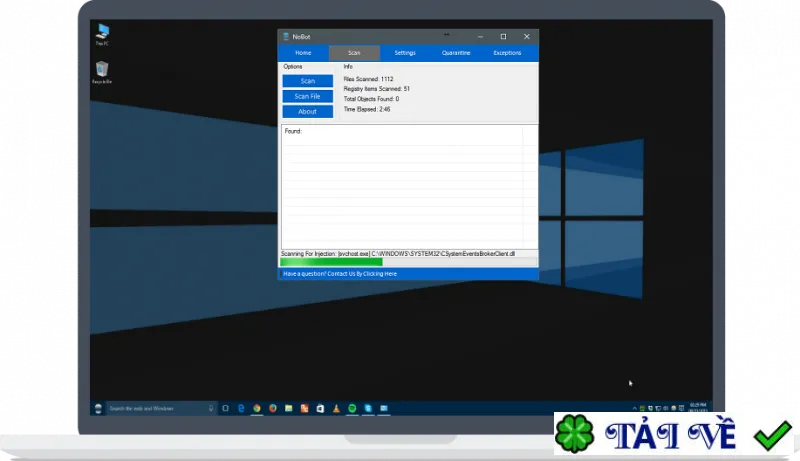Click the About button

coord(308,112)
